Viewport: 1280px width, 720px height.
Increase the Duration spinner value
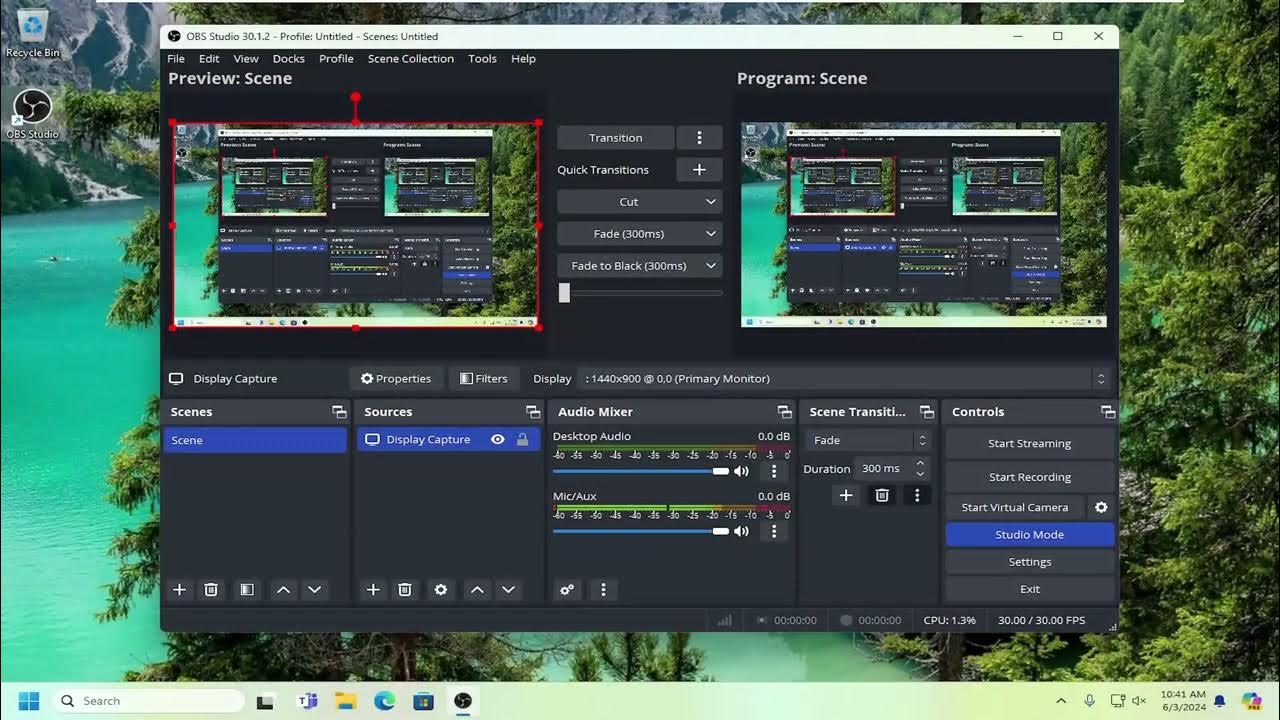pos(921,463)
